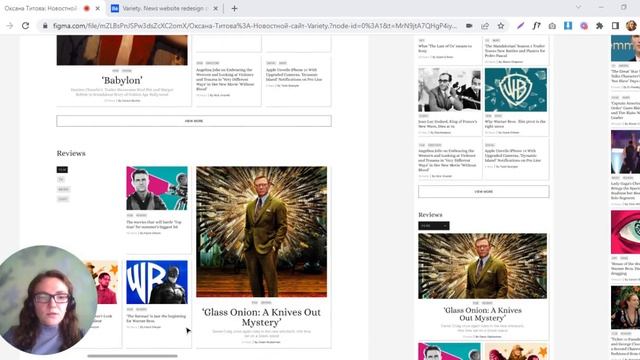Open the Chrome profile avatar
The image size is (640, 360).
click(x=631, y=26)
